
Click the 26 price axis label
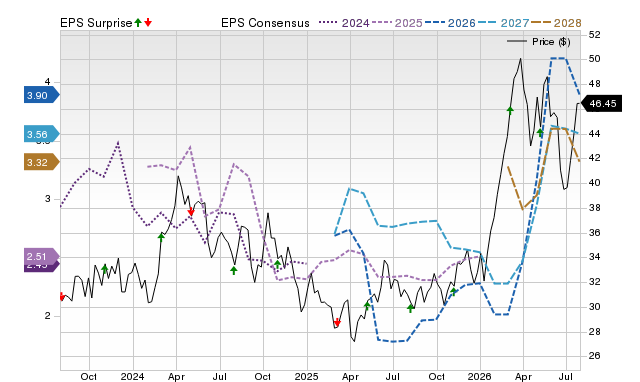(594, 356)
